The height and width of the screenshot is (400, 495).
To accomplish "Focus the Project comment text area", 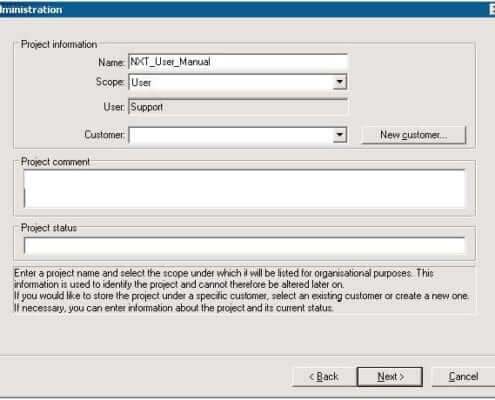I will pyautogui.click(x=244, y=189).
